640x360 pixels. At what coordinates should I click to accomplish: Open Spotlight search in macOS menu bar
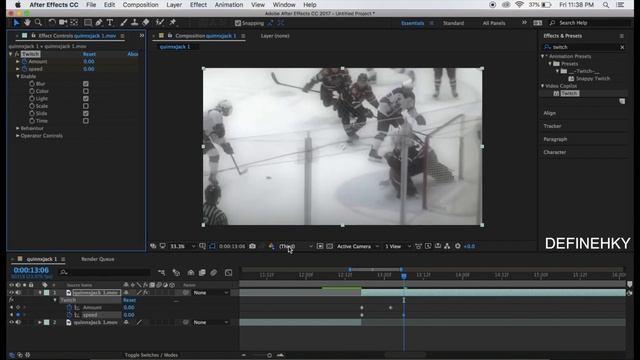[x=606, y=5]
